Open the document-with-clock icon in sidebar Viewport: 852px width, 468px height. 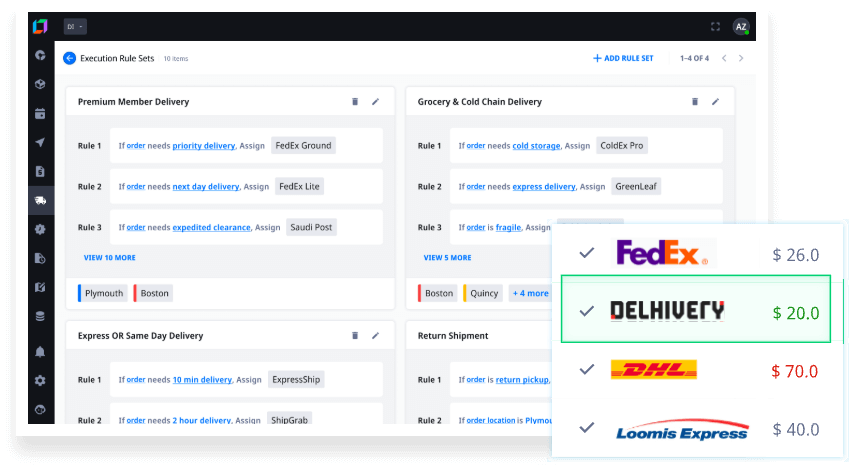[x=40, y=258]
